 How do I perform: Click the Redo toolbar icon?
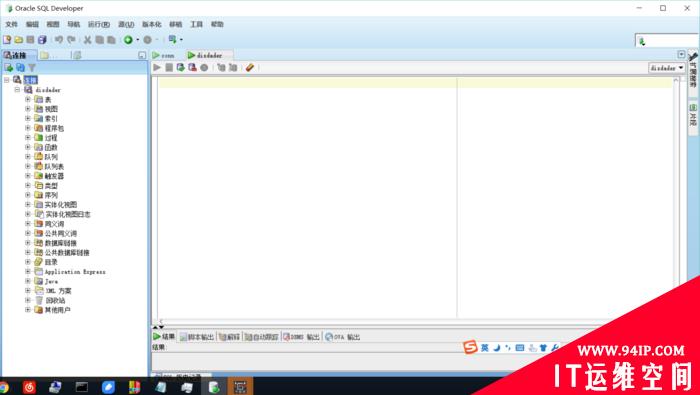(71, 40)
